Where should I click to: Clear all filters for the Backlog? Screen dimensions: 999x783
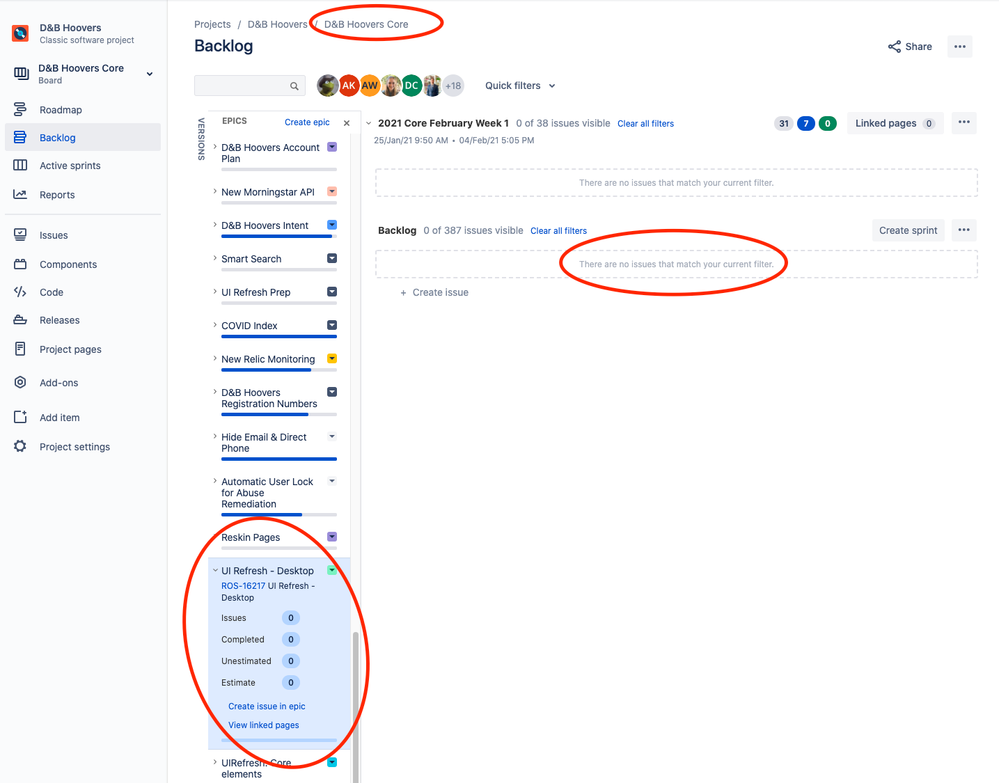(x=559, y=231)
